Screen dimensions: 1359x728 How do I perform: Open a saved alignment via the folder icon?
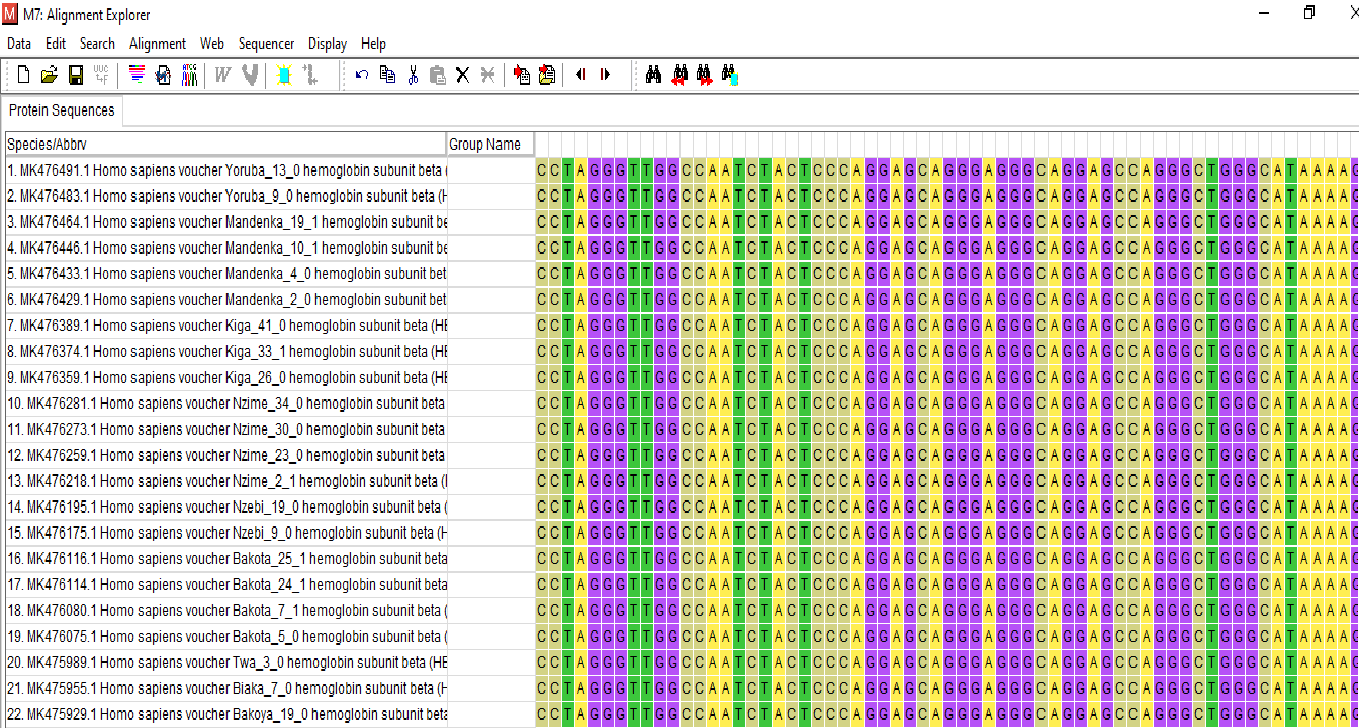49,75
